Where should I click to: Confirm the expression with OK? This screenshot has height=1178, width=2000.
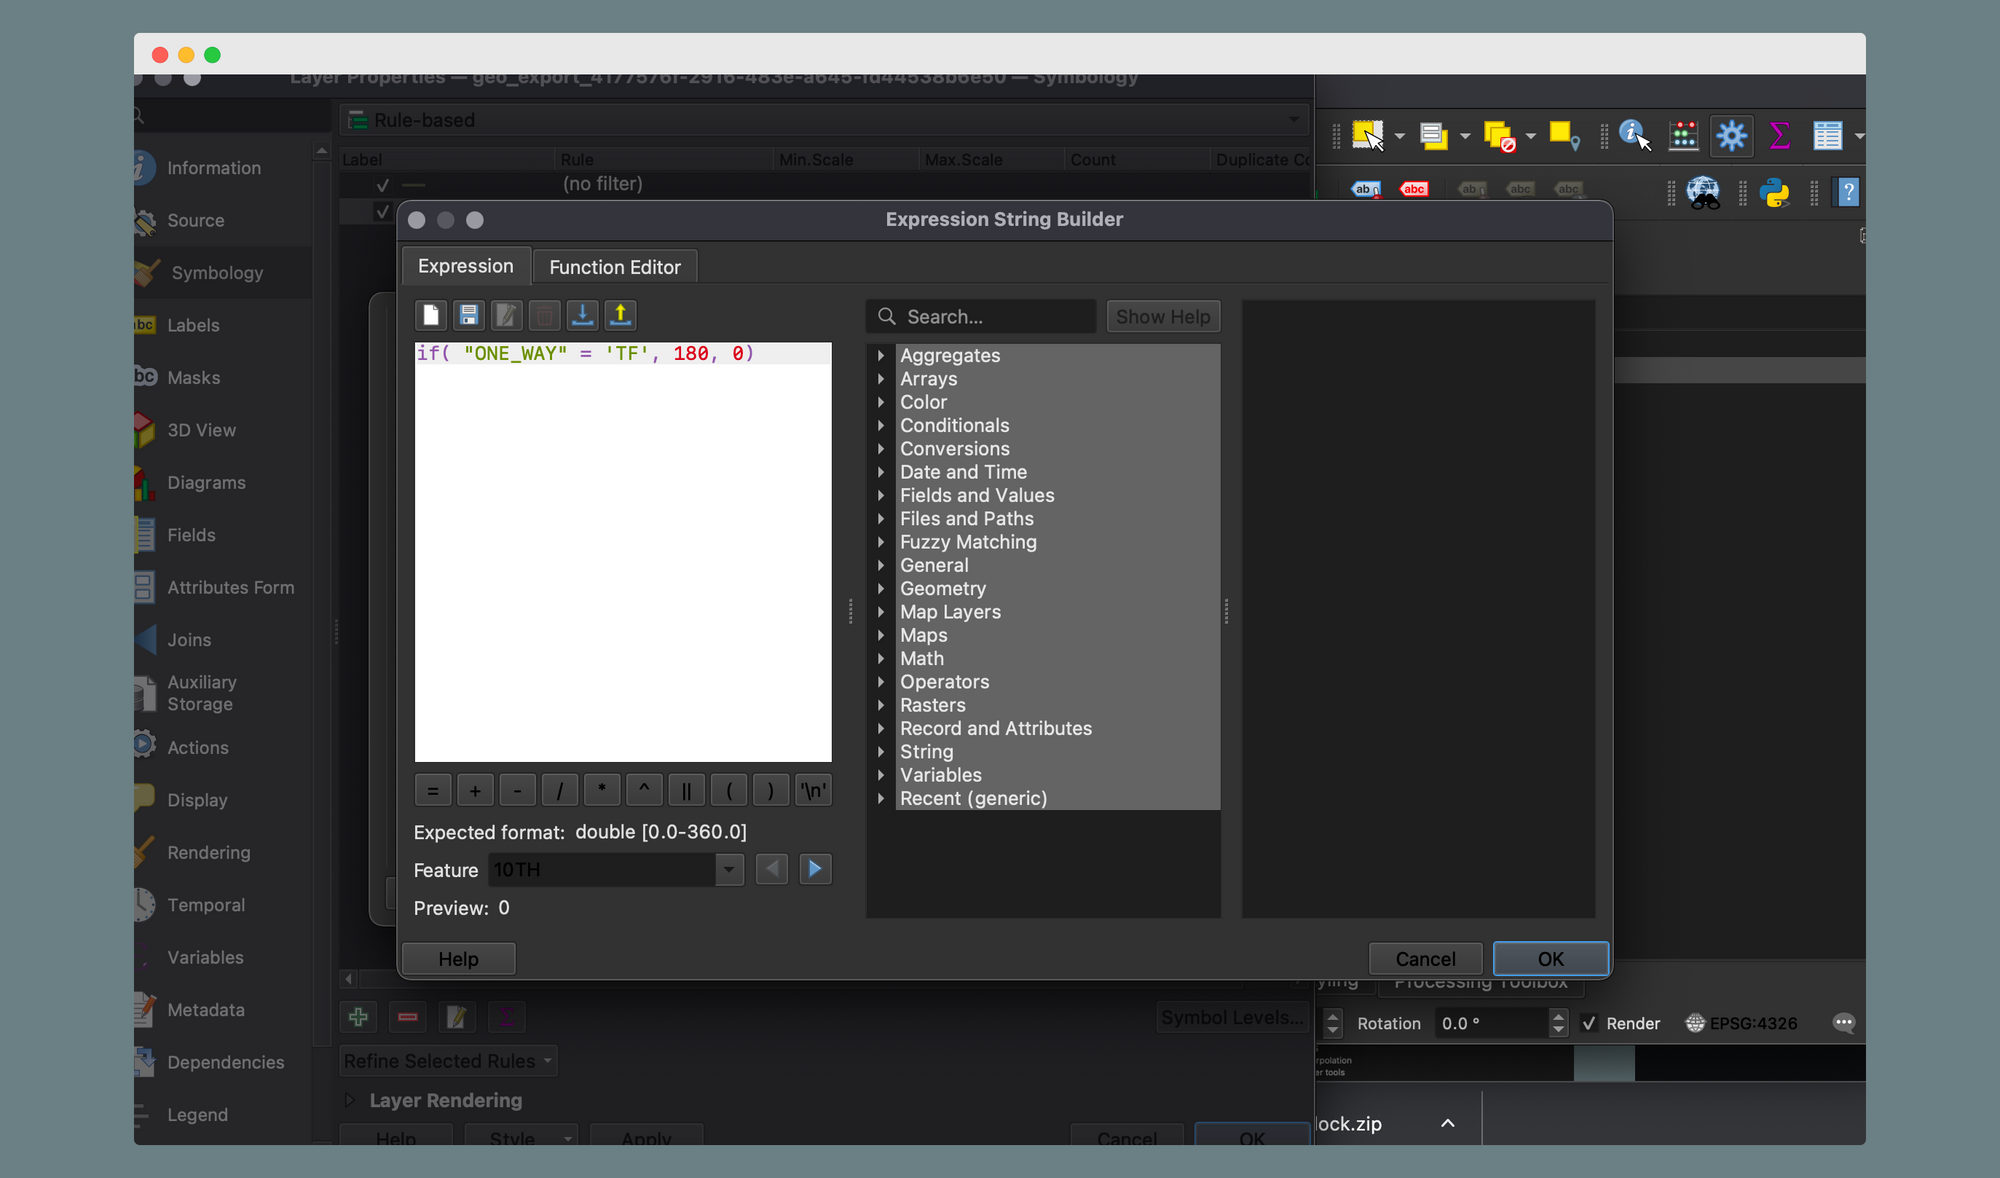(1550, 959)
